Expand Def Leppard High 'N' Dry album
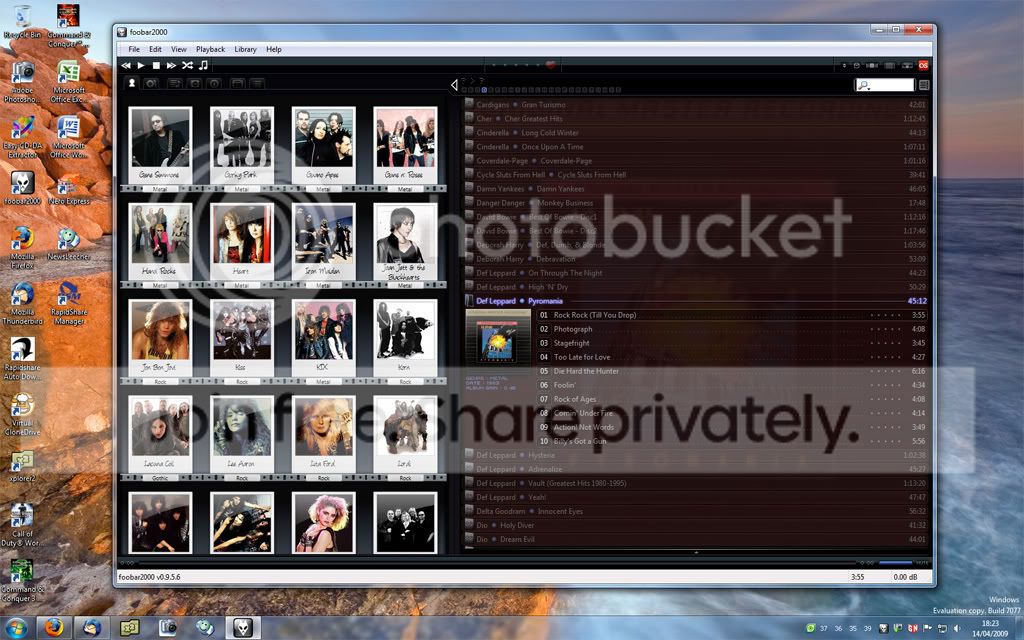Screen dimensions: 1024x640 (x=696, y=287)
